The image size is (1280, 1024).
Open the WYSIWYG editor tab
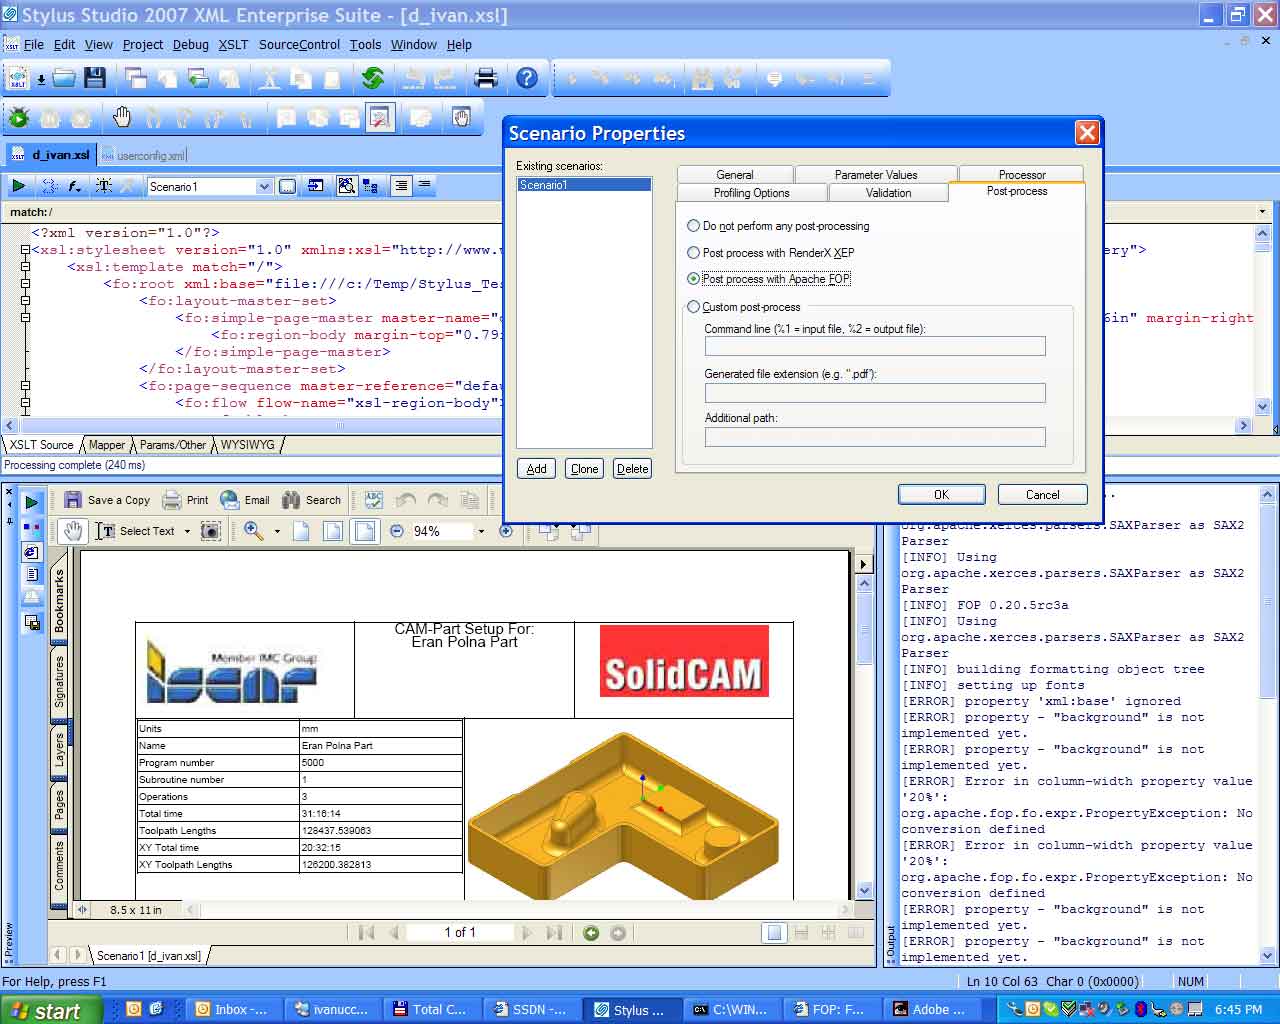point(247,445)
